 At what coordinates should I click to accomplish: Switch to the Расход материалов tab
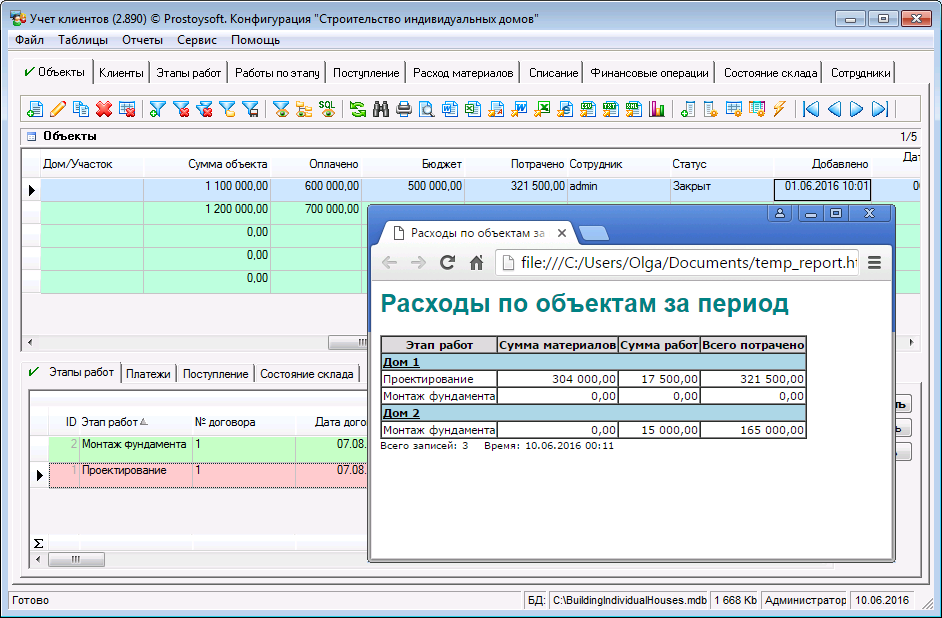tap(463, 72)
